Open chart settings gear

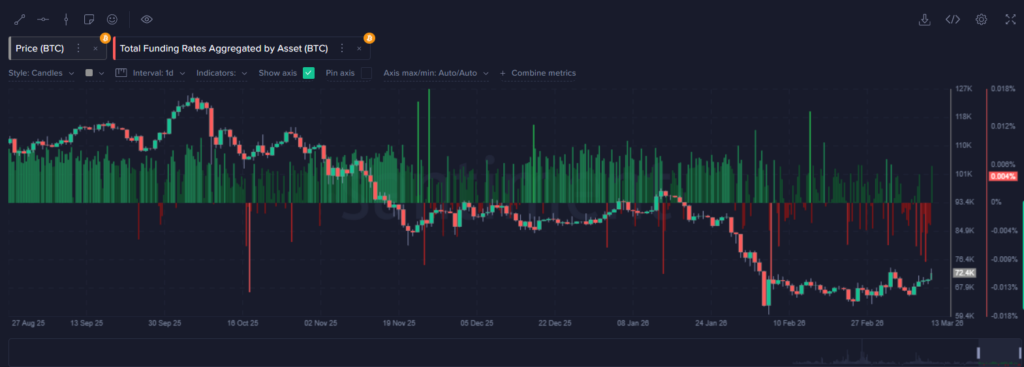(x=981, y=20)
